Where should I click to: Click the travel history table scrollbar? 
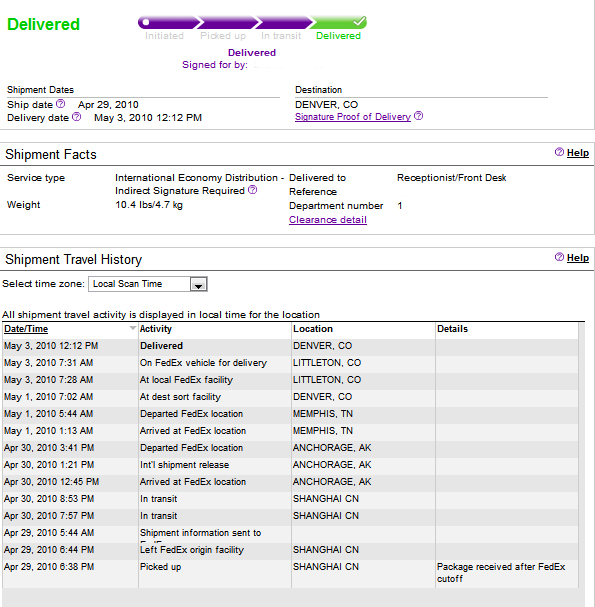coord(581,455)
